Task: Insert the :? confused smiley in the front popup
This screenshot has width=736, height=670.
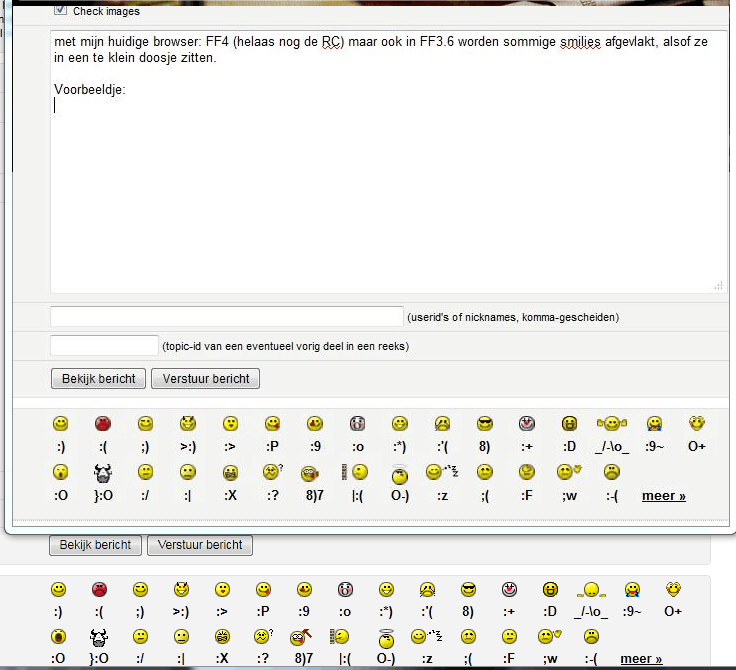Action: [x=273, y=472]
